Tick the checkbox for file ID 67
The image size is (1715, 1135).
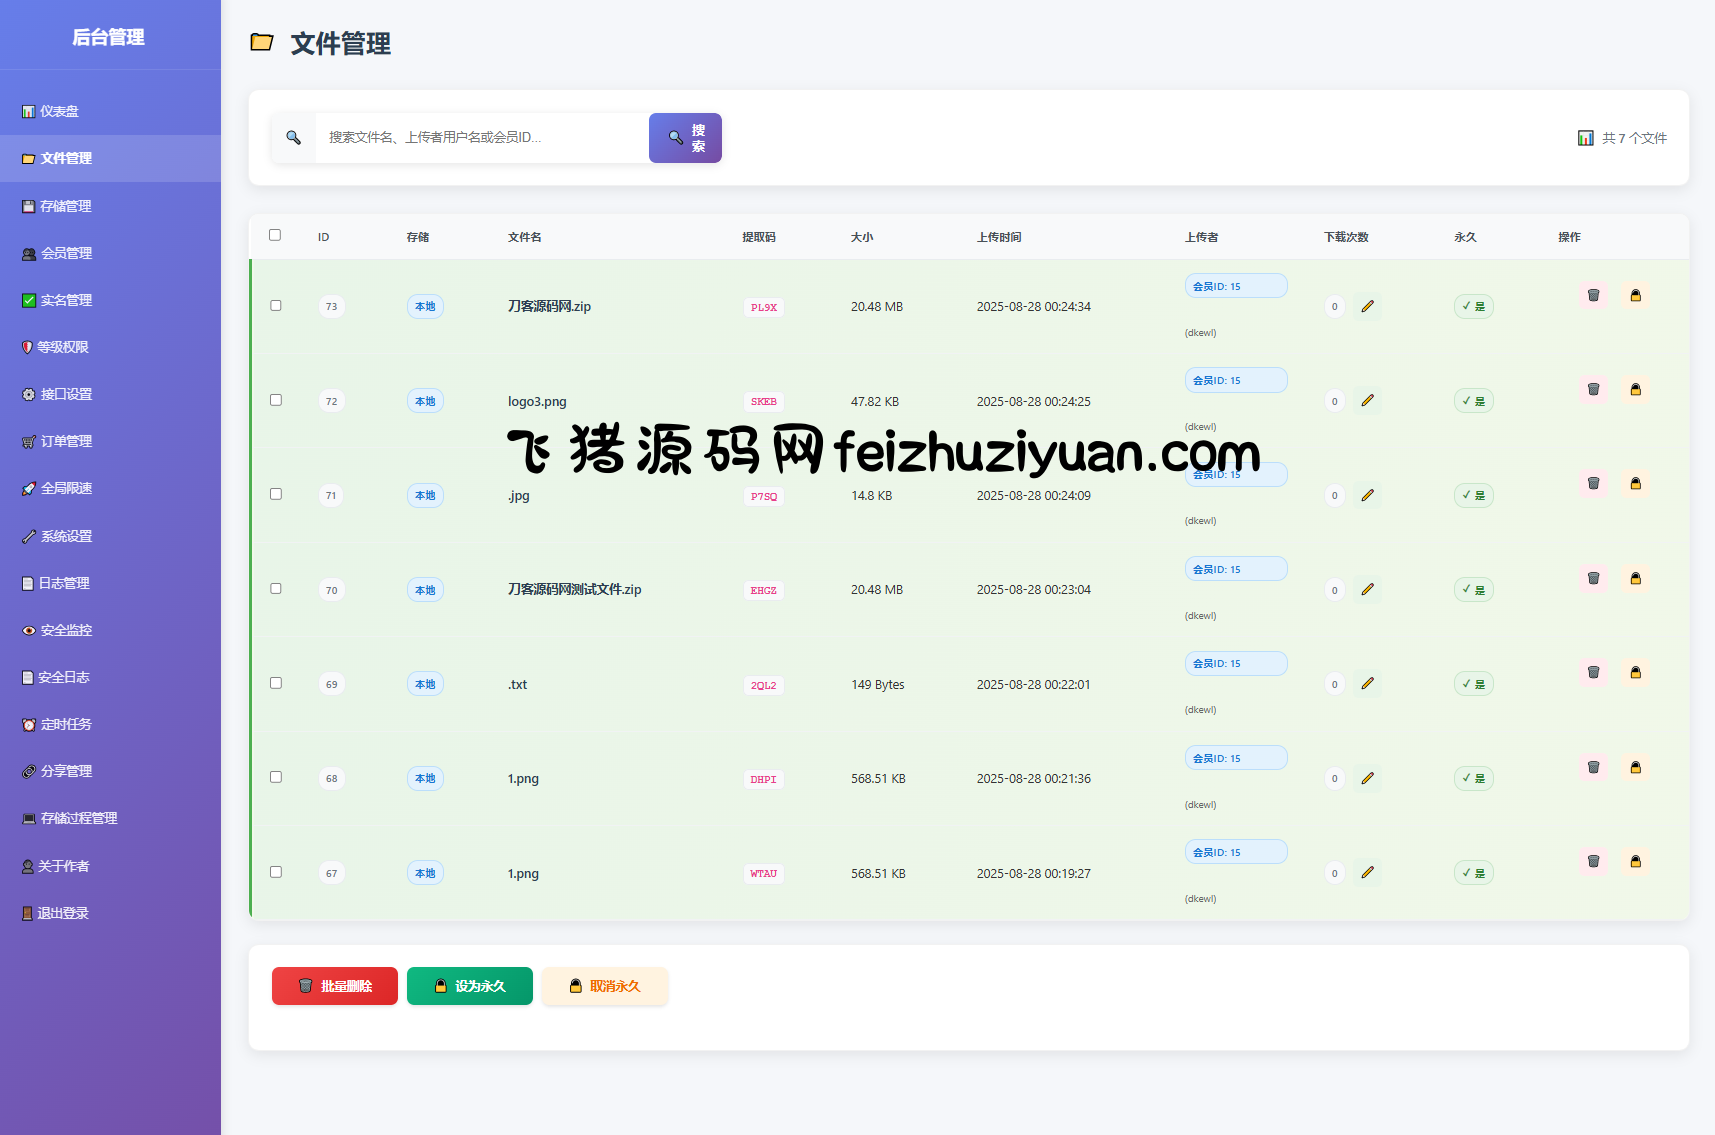pyautogui.click(x=276, y=872)
